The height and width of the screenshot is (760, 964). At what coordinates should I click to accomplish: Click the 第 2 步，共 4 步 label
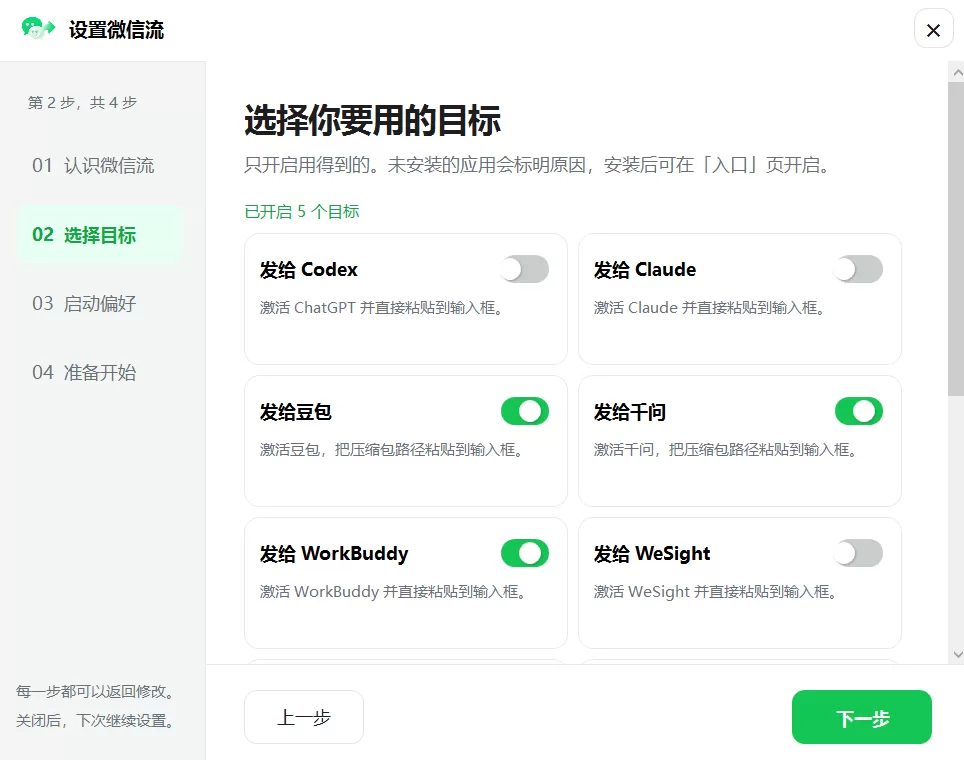pos(82,103)
